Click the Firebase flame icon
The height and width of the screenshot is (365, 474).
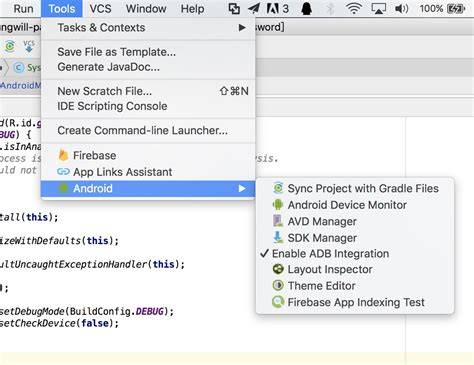point(63,155)
